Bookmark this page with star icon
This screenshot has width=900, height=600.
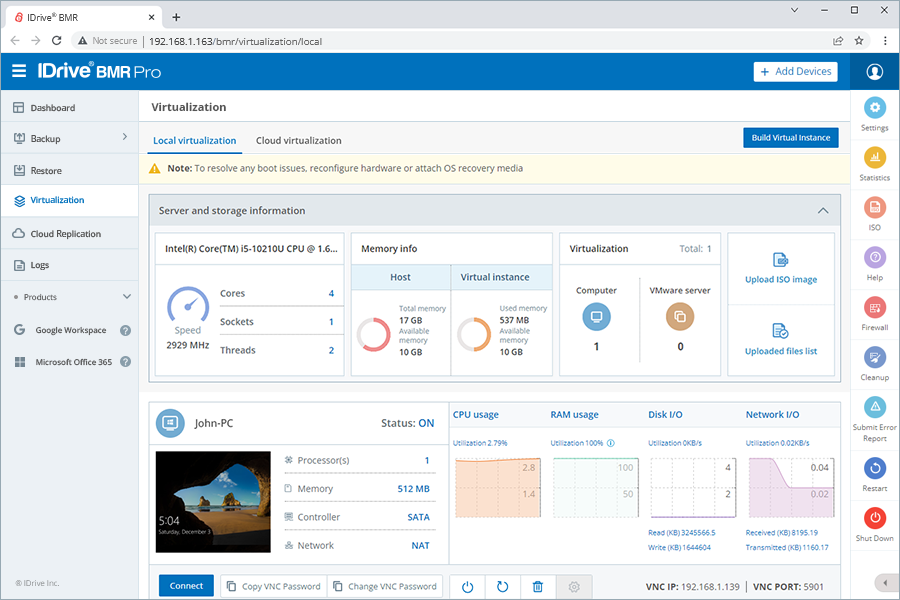click(859, 41)
